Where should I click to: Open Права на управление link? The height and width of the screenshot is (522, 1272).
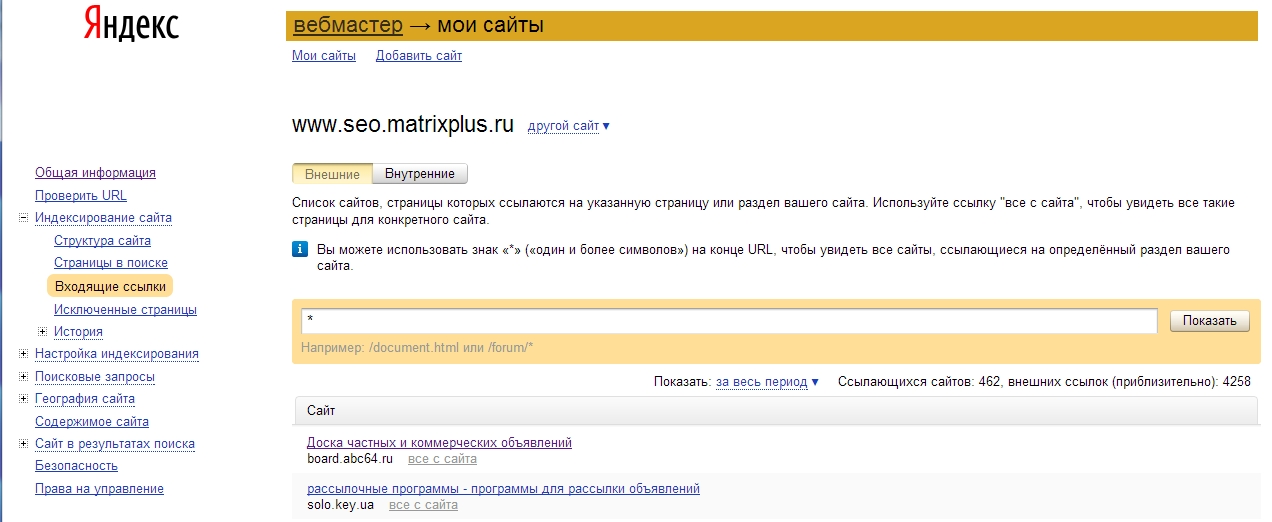tap(99, 489)
